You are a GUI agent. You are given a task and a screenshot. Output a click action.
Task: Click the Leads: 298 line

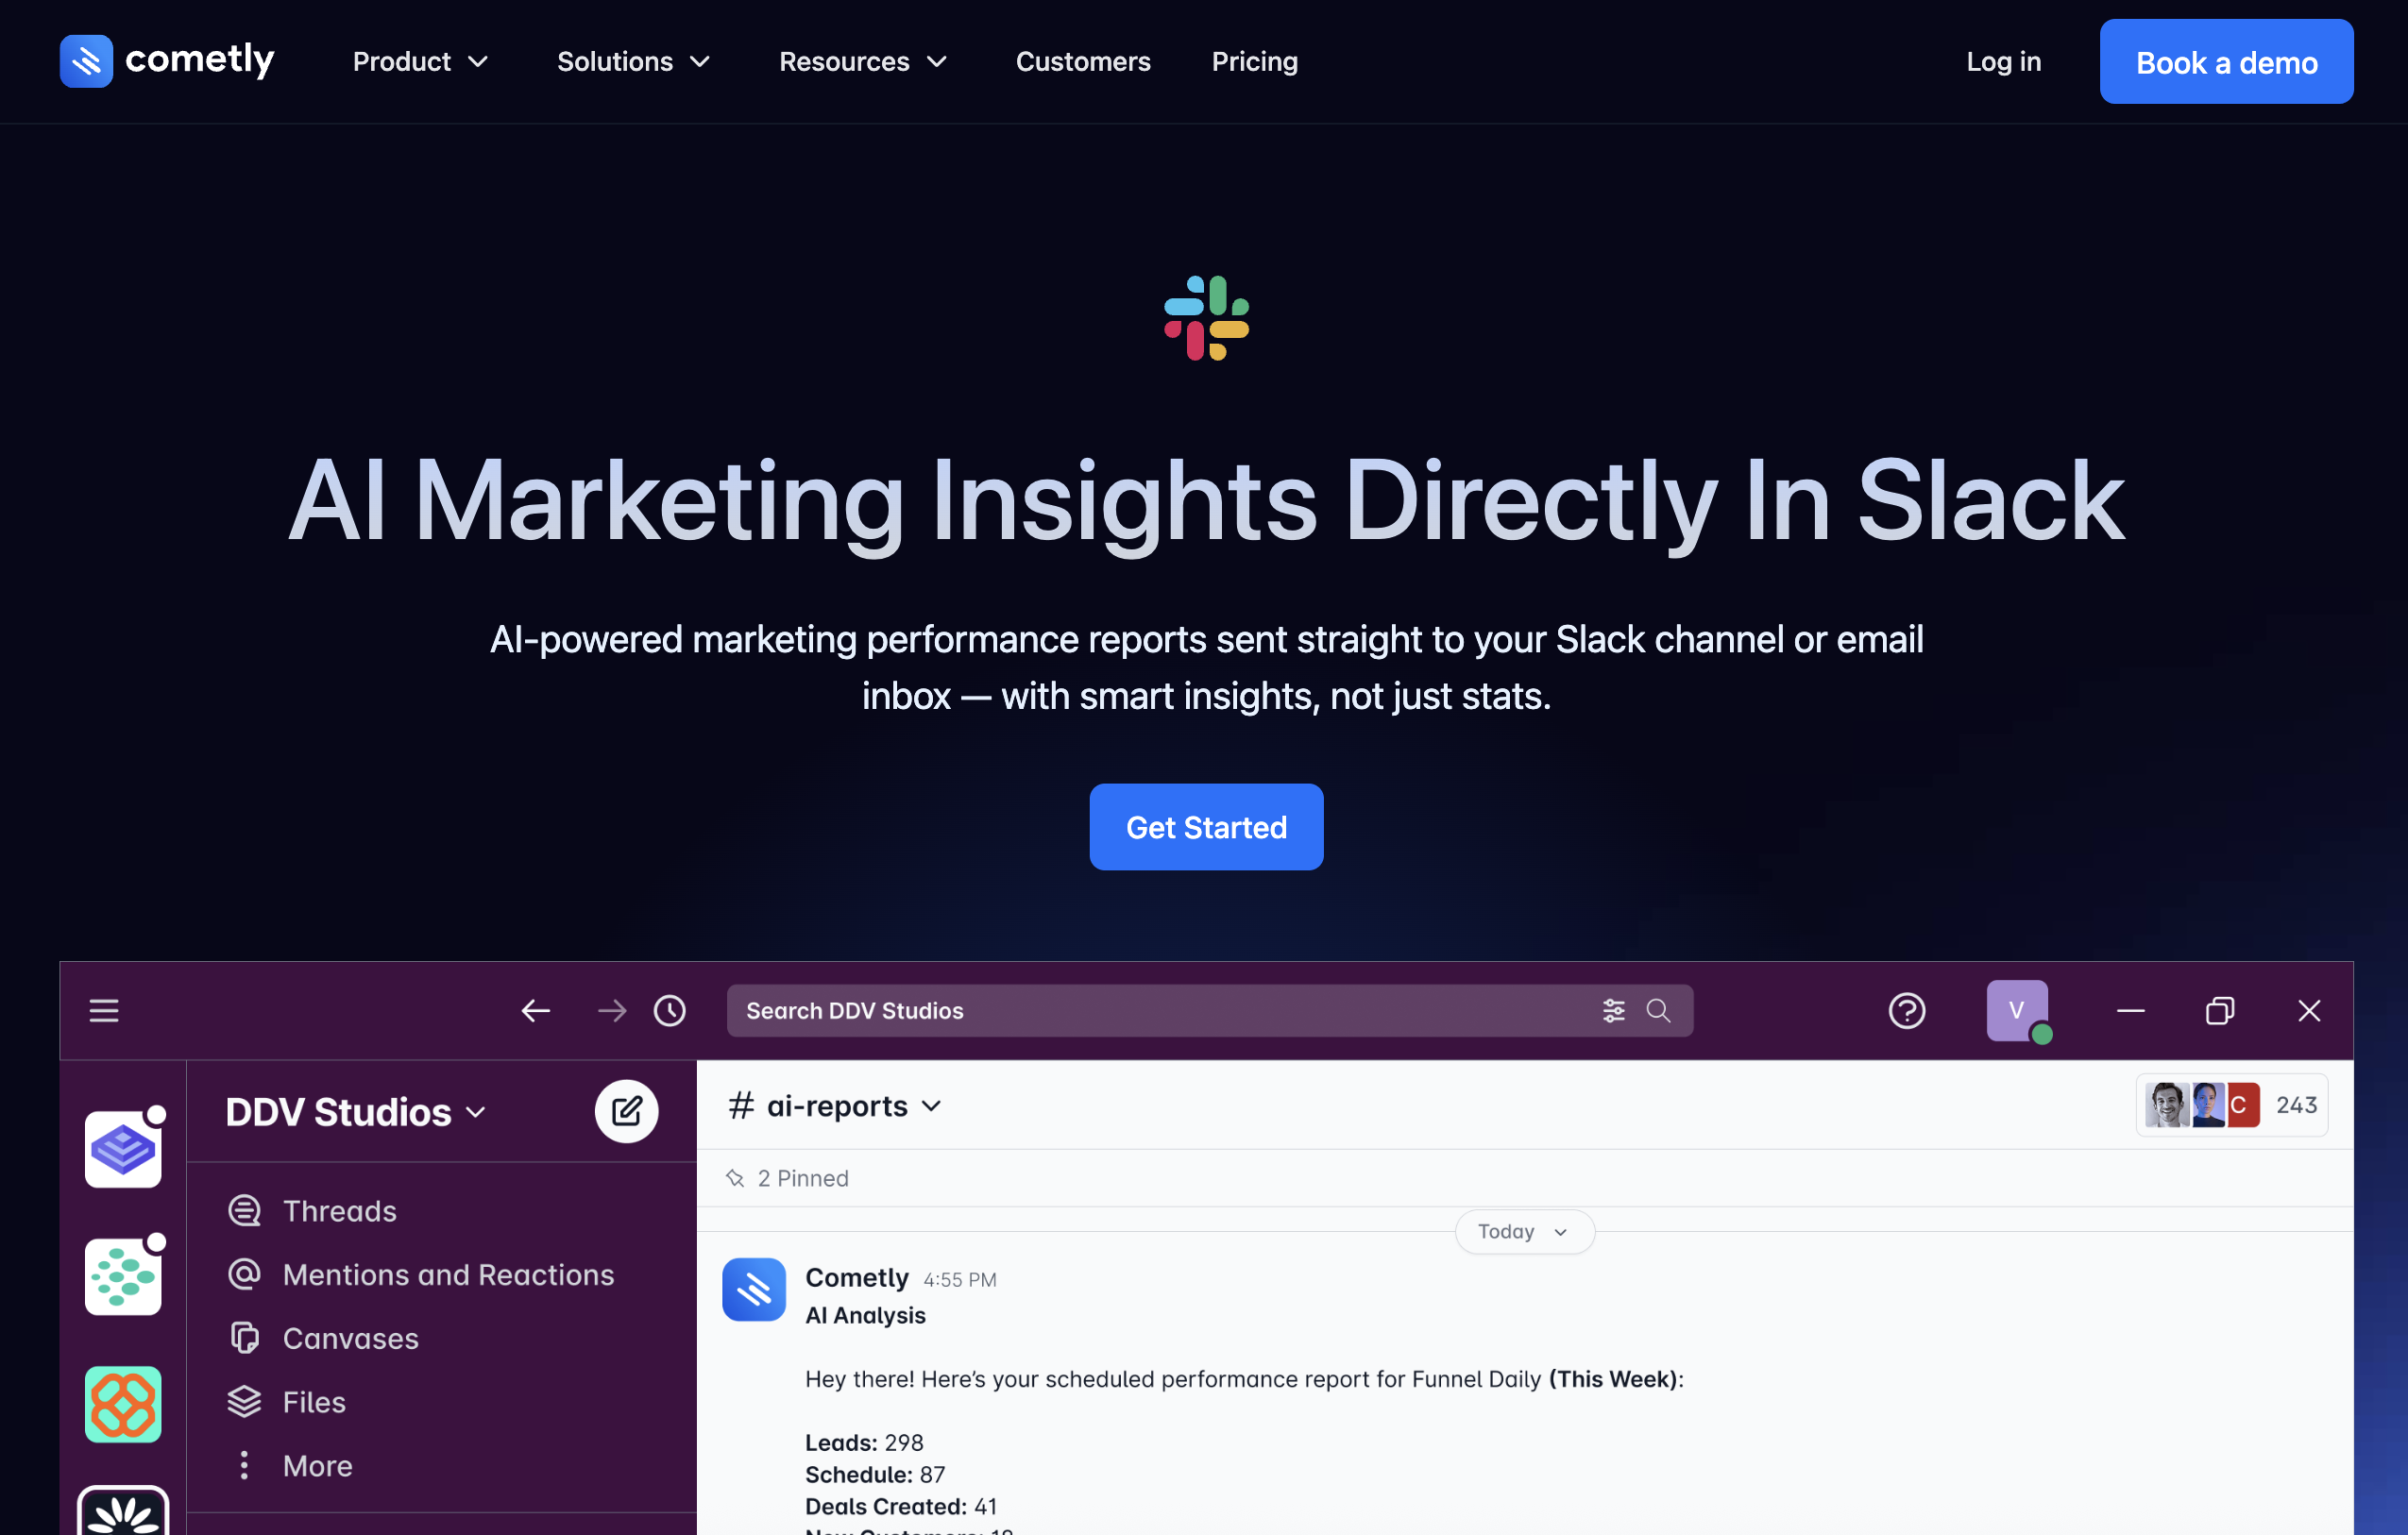coord(864,1443)
